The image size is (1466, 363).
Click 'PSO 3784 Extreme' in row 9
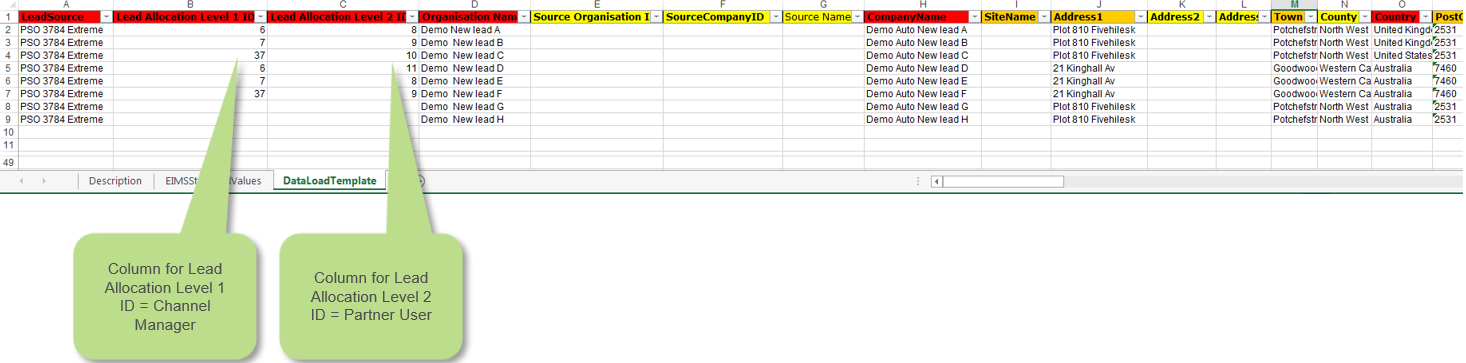coord(65,119)
